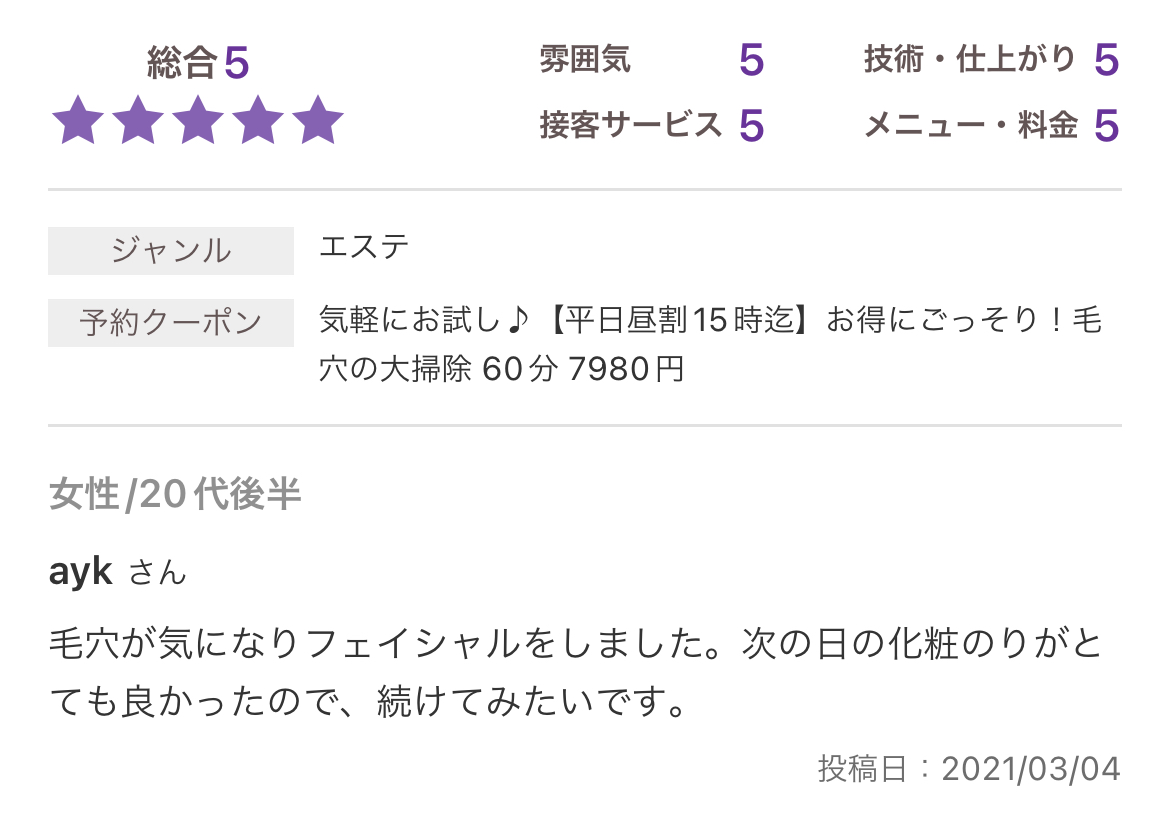Viewport: 1170px width, 832px height.
Task: Select the 技術・仕上がり rating label
Action: tap(969, 61)
